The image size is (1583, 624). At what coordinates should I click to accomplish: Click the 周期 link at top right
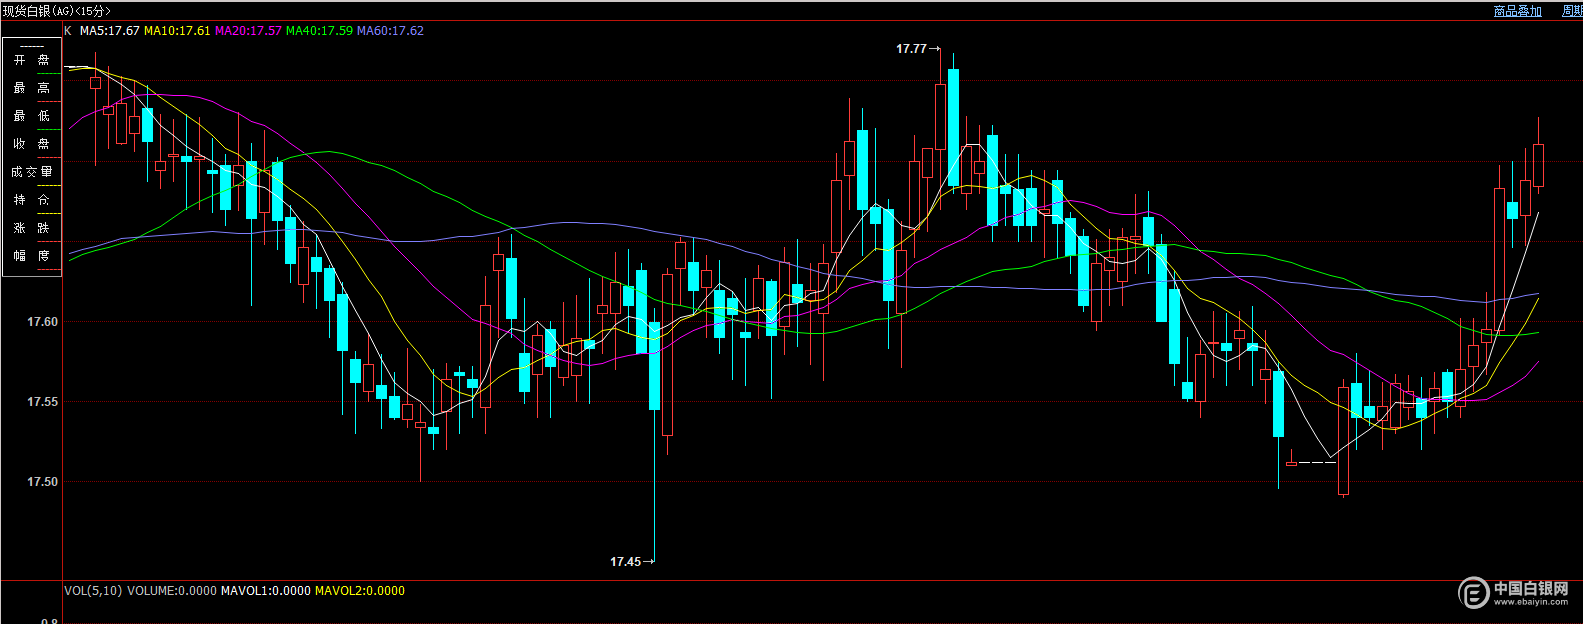[1572, 11]
